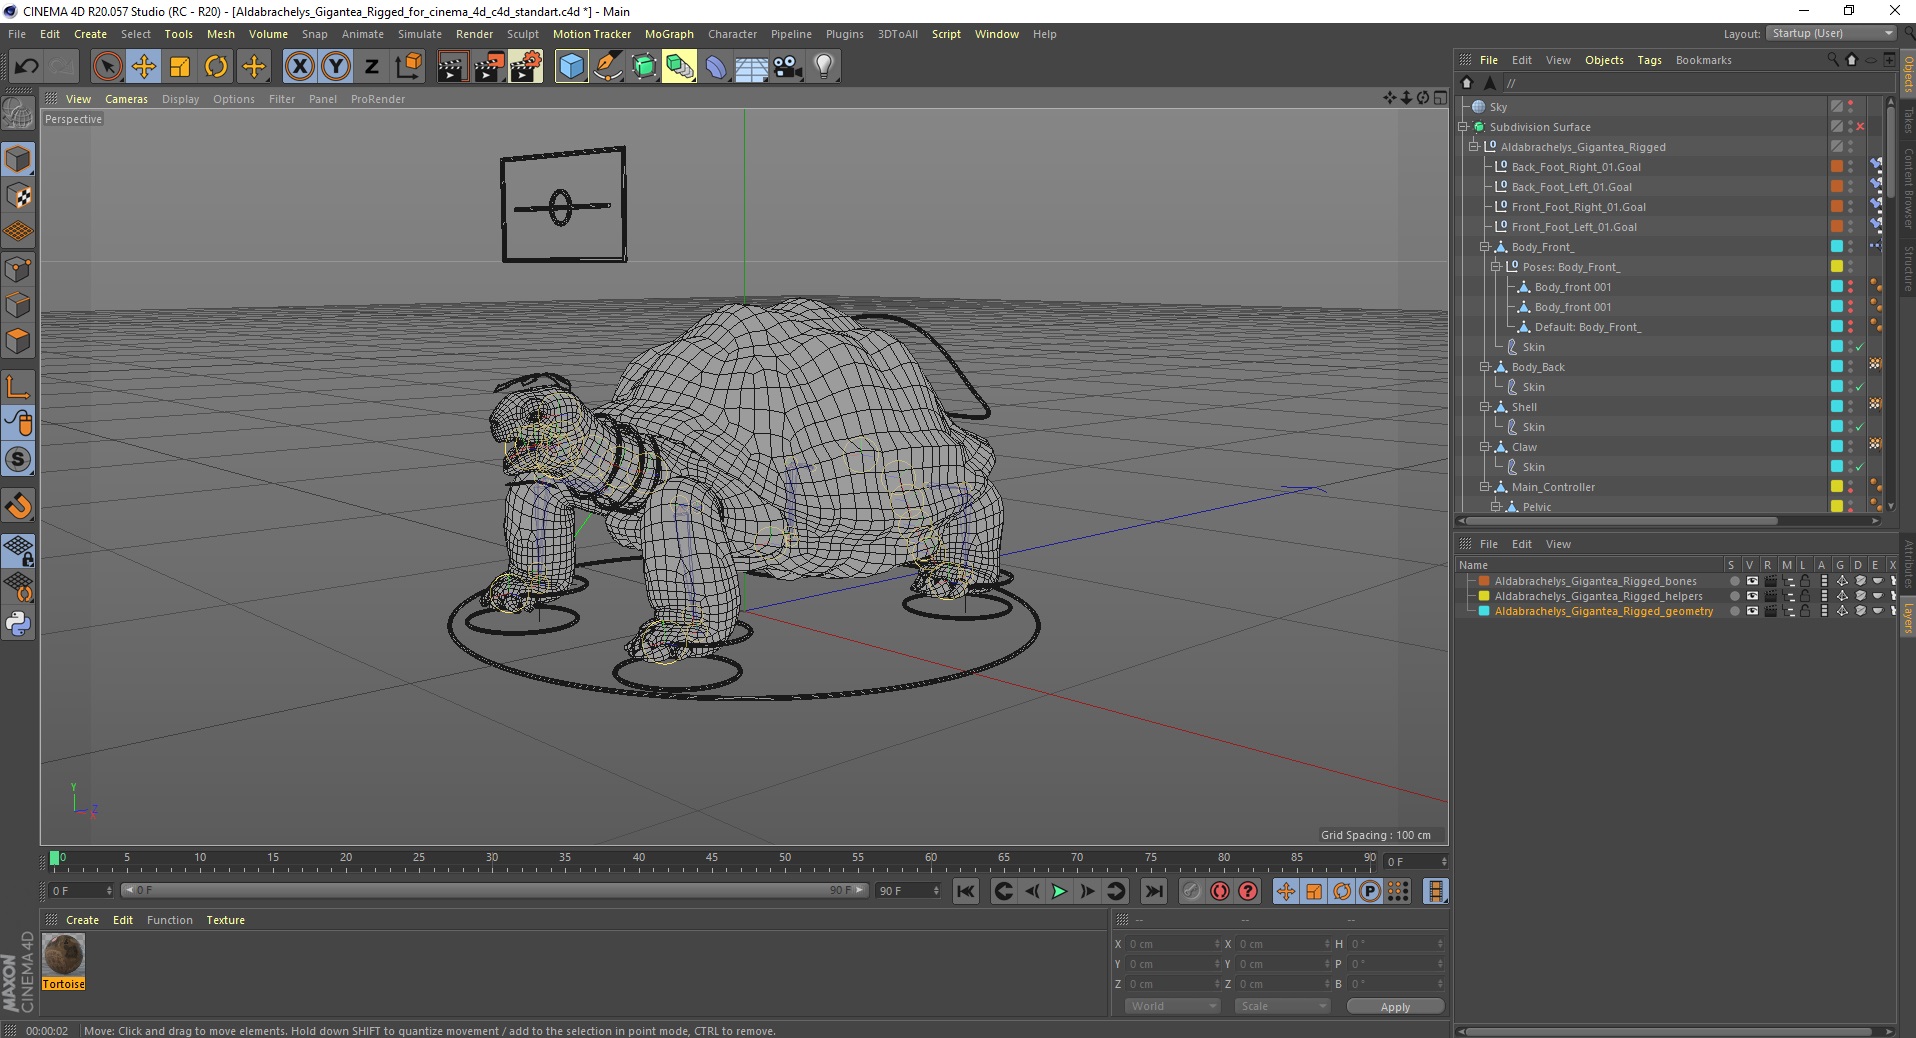Screen dimensions: 1916x1038
Task: Go to the end of animation
Action: coord(1153,891)
